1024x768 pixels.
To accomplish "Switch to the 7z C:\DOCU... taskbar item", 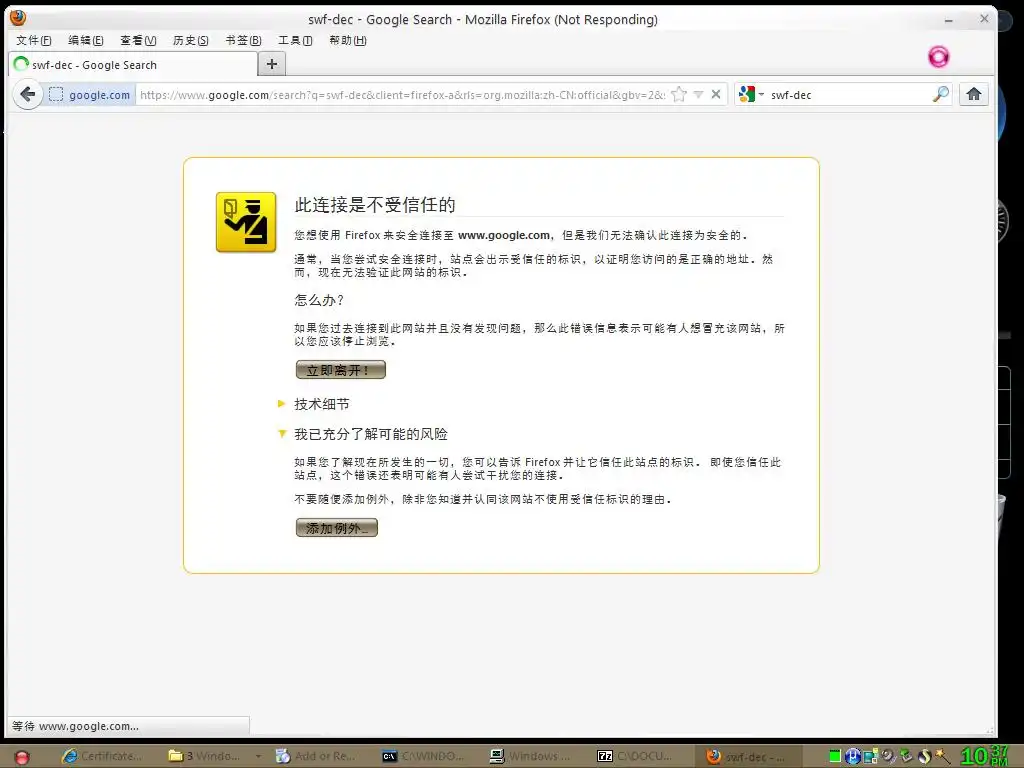I will [x=637, y=756].
